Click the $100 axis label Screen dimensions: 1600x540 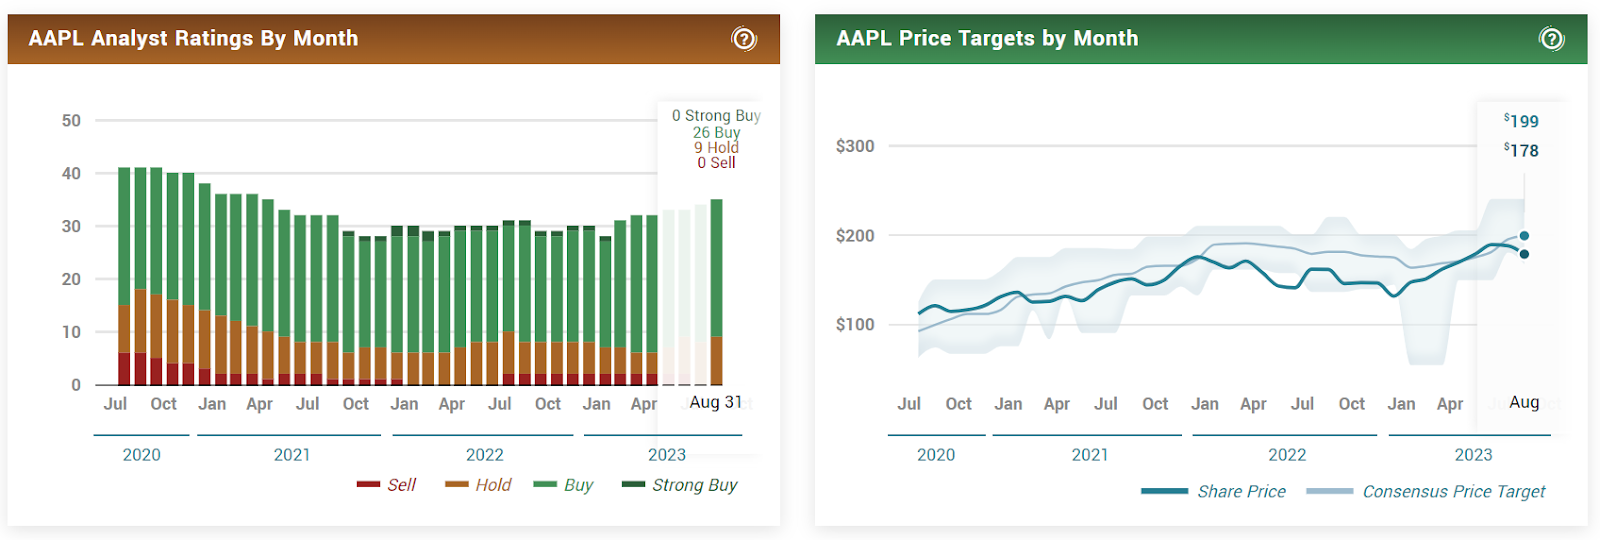point(855,324)
